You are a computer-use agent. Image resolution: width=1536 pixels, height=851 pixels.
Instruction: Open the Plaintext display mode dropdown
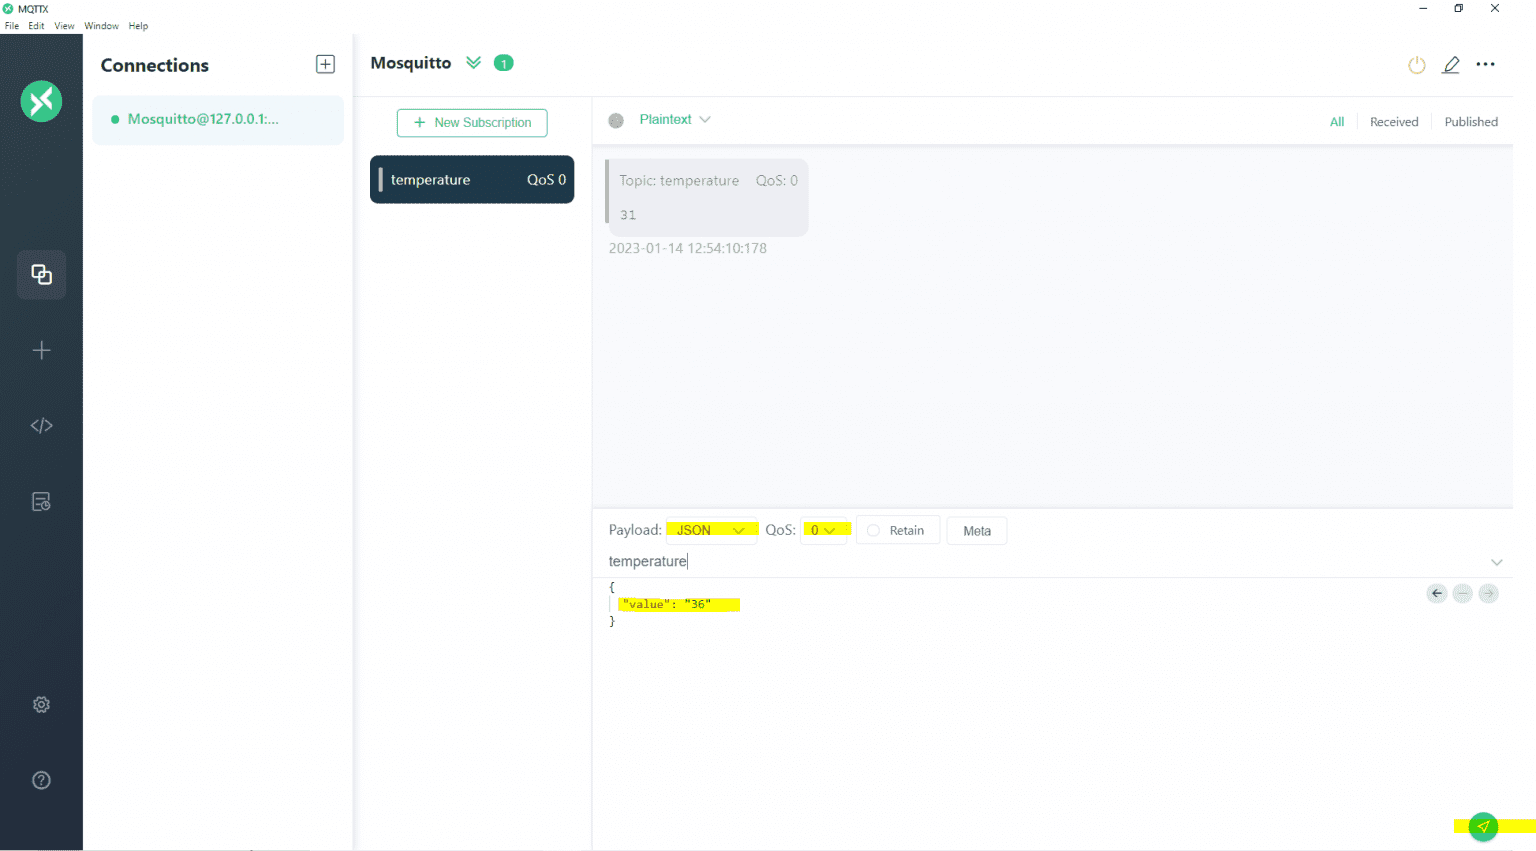[x=675, y=119]
